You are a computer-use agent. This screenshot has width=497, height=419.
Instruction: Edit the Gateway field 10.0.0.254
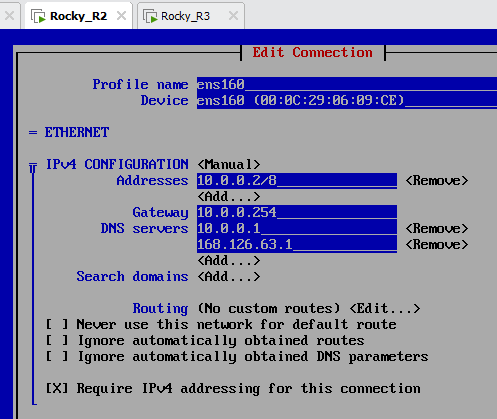[x=297, y=212]
